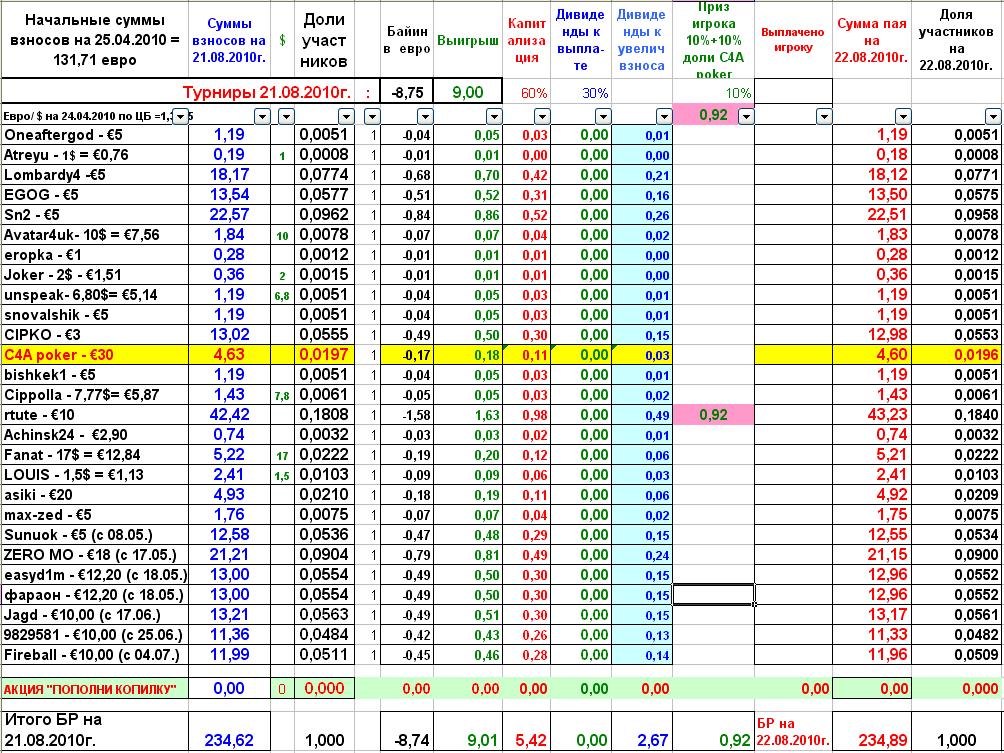Select the 60% capitalization rate cell
Screen dimensions: 1004x753
coord(527,93)
